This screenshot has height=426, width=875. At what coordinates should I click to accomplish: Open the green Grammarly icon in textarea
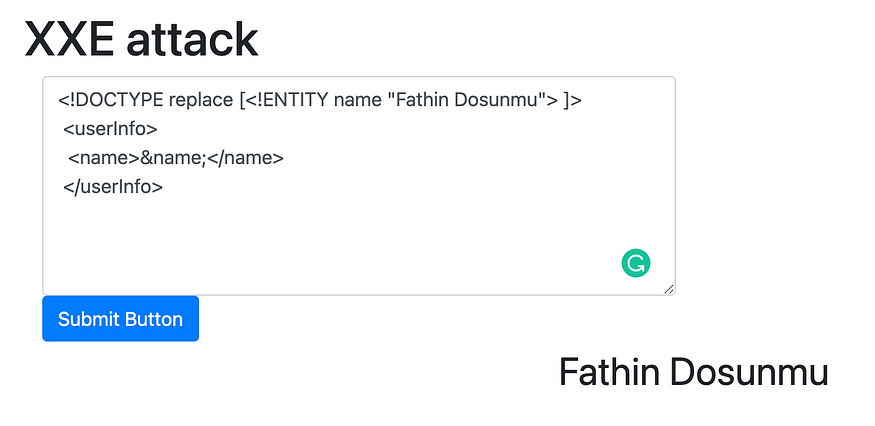(636, 263)
